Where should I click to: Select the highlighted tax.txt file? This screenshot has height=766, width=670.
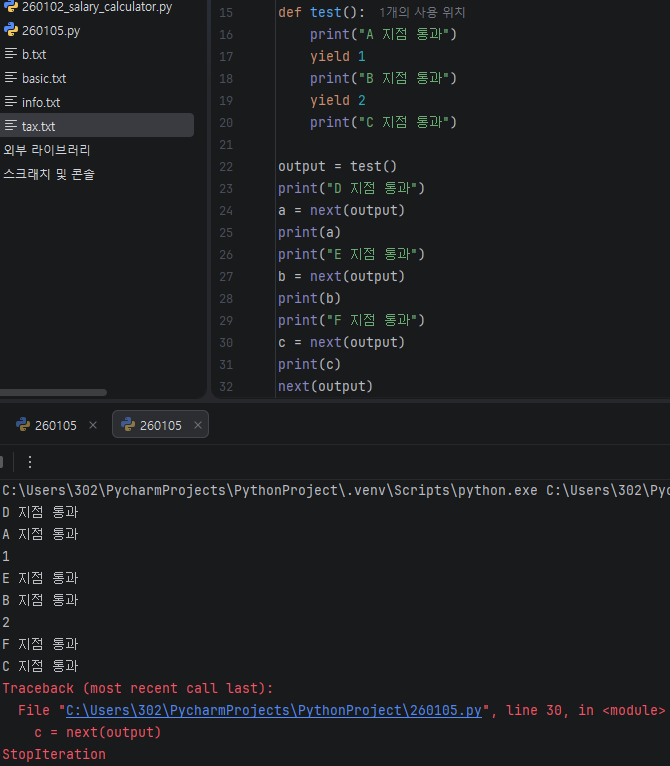(97, 126)
